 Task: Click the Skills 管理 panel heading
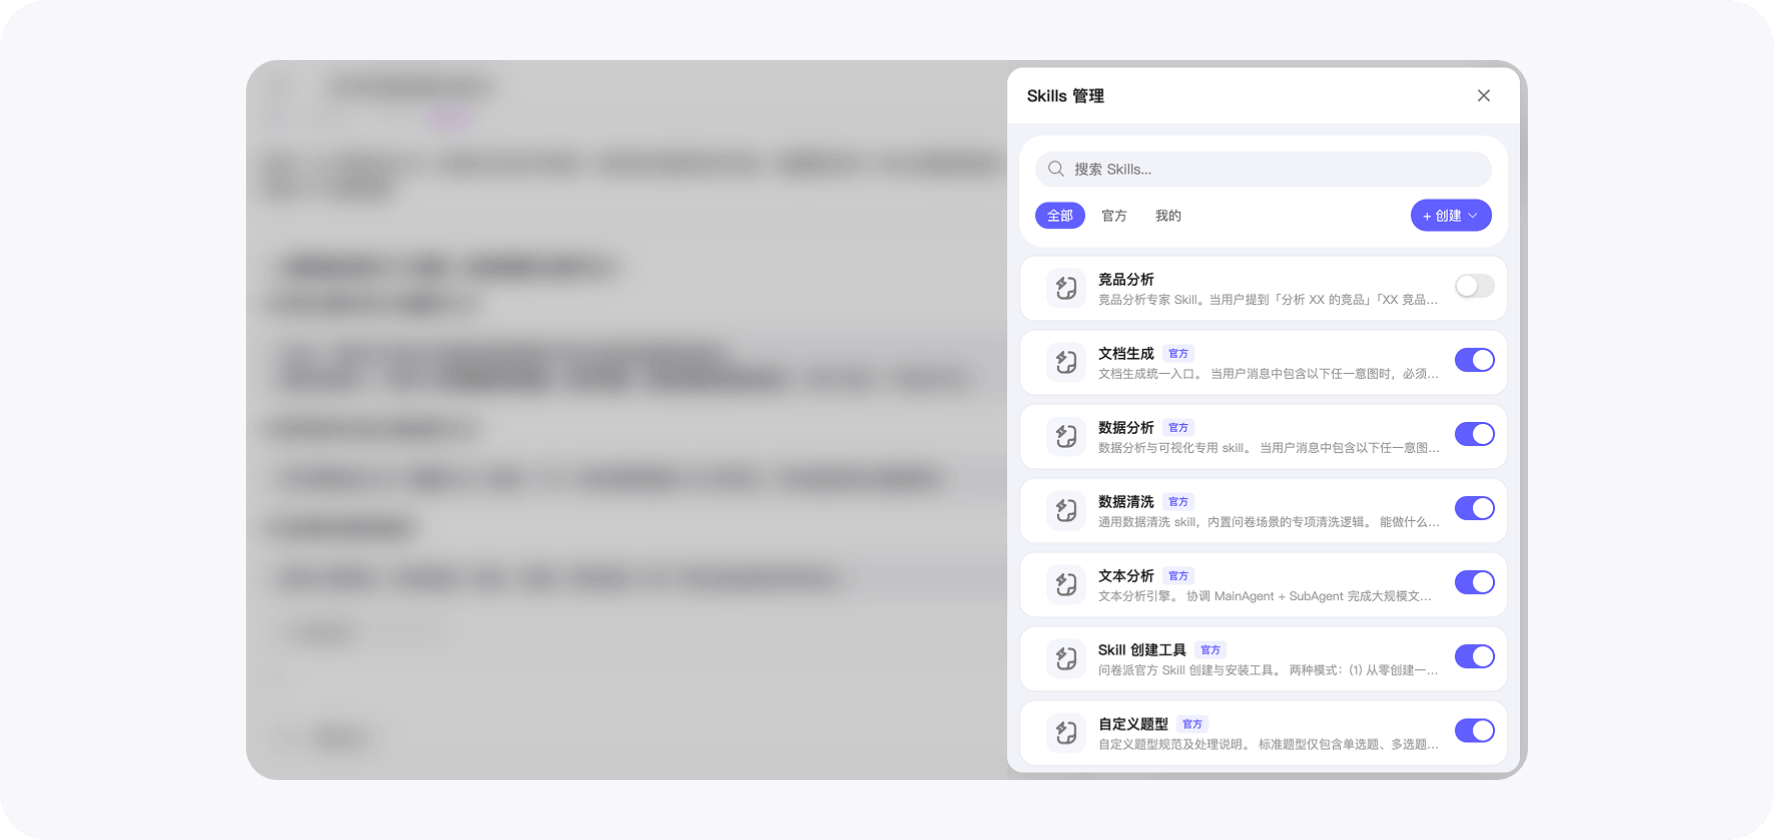point(1065,96)
